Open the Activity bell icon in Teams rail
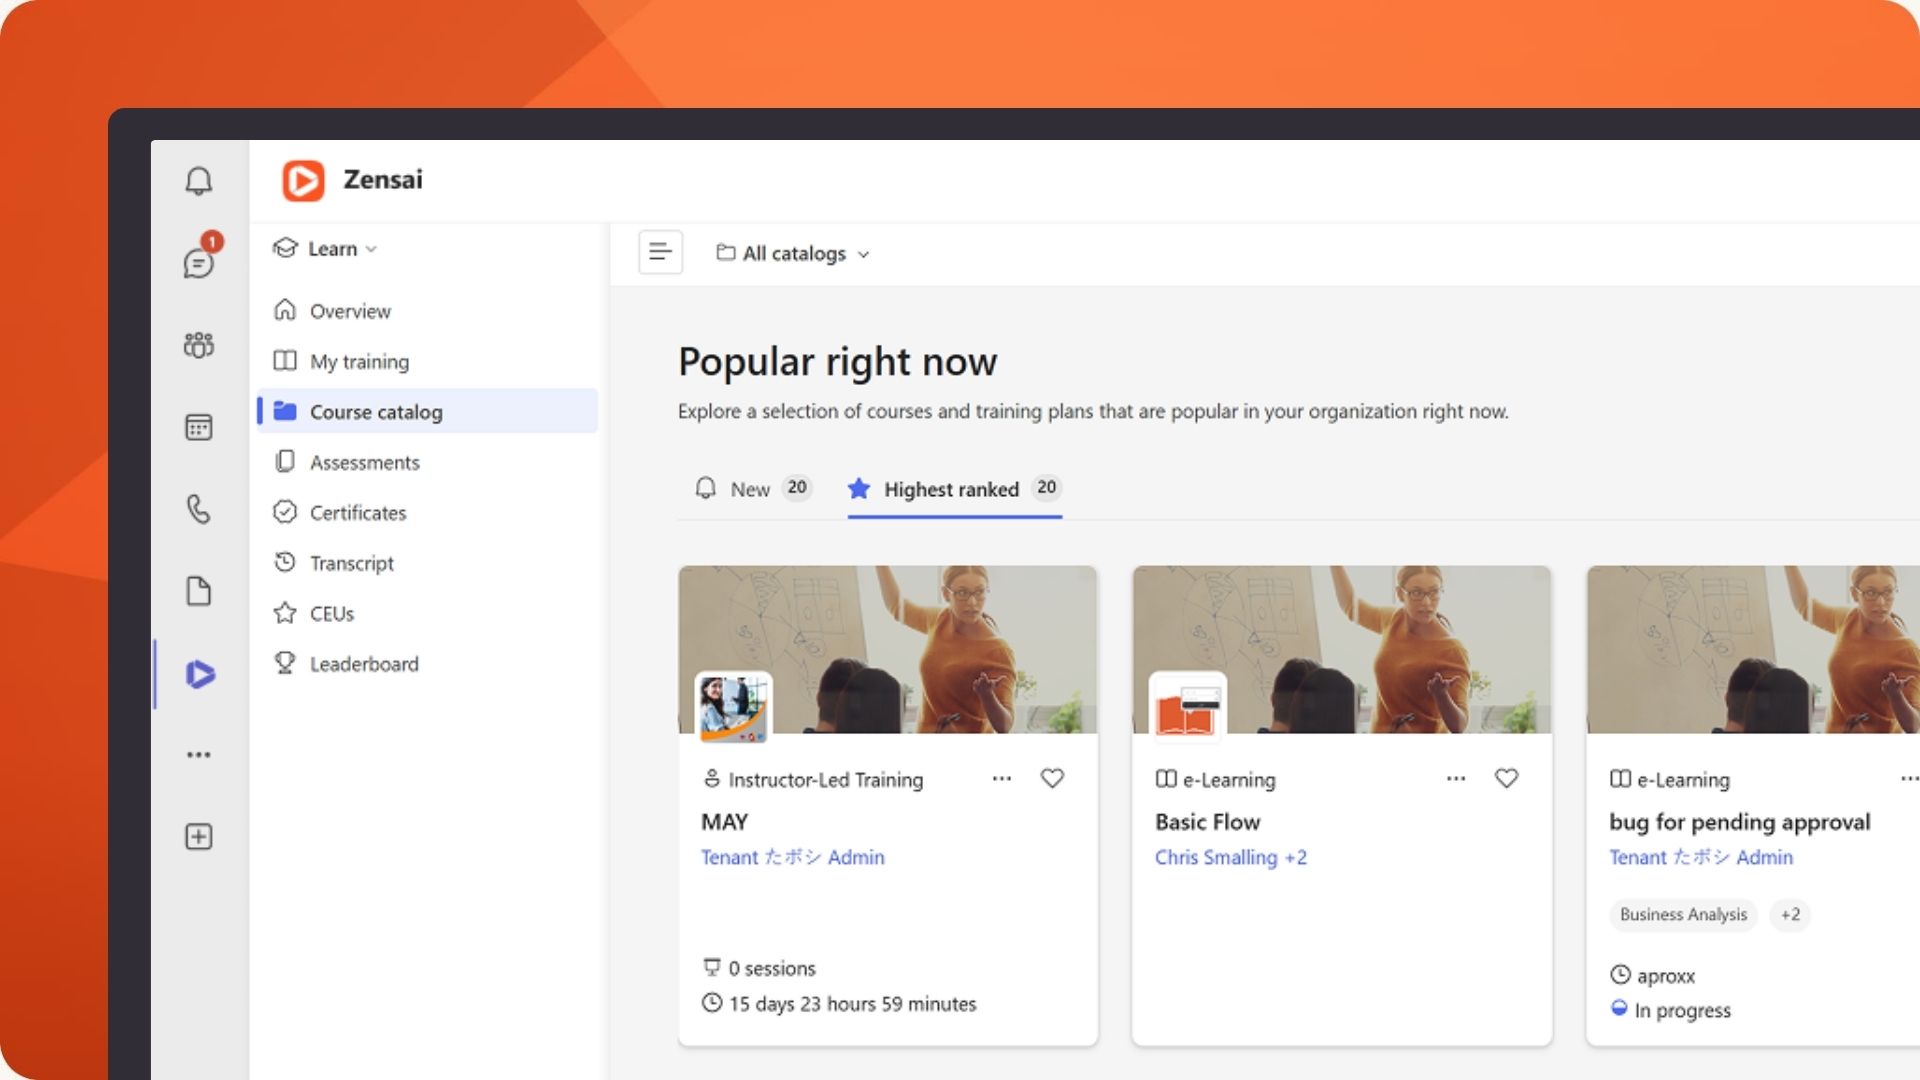1920x1080 pixels. click(199, 181)
